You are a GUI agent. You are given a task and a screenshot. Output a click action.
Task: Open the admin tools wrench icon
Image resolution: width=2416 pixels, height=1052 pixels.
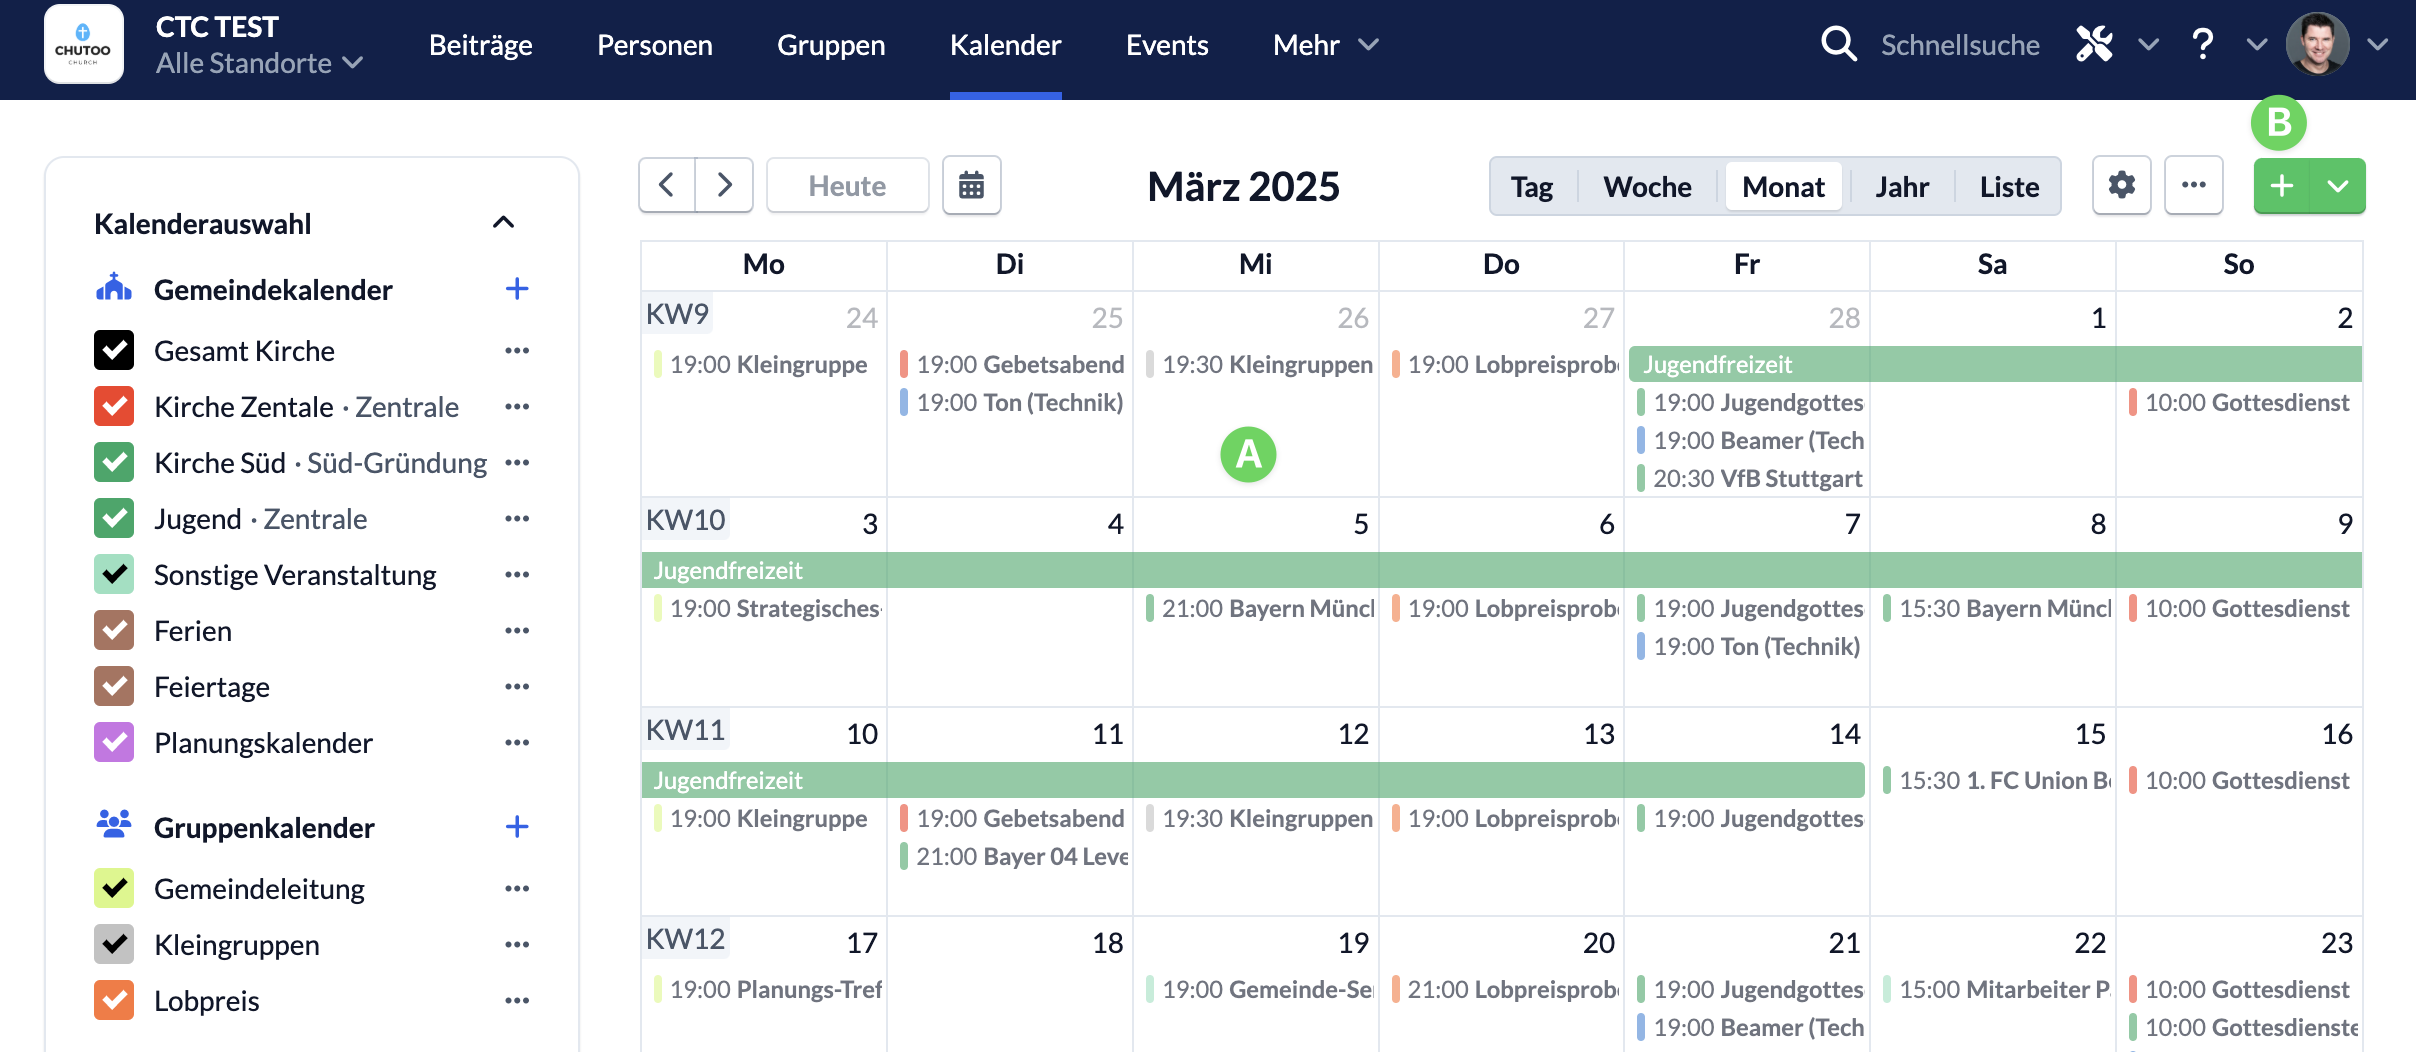coord(2094,44)
